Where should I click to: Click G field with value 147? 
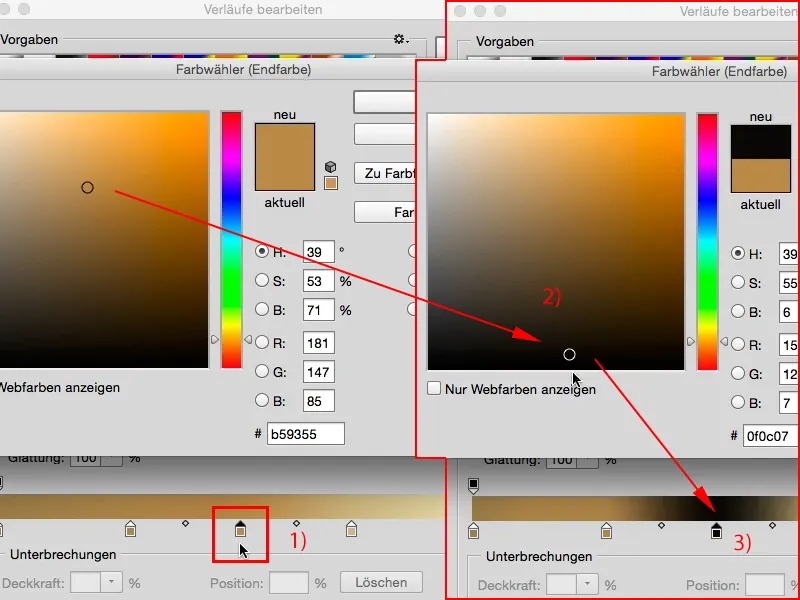319,372
